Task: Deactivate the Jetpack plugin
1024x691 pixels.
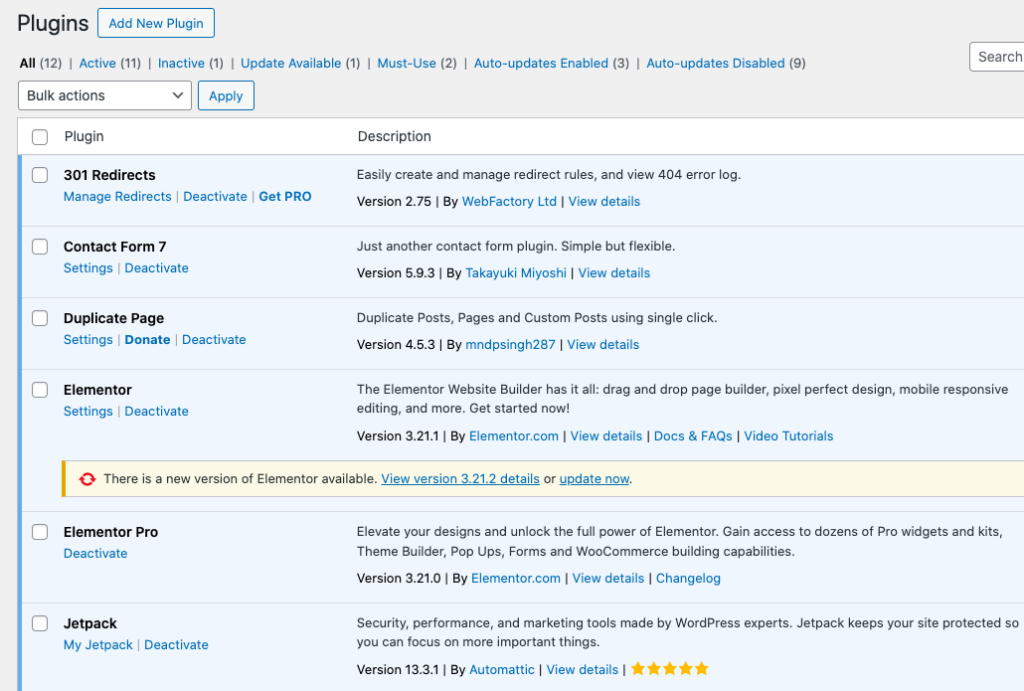Action: coord(176,645)
